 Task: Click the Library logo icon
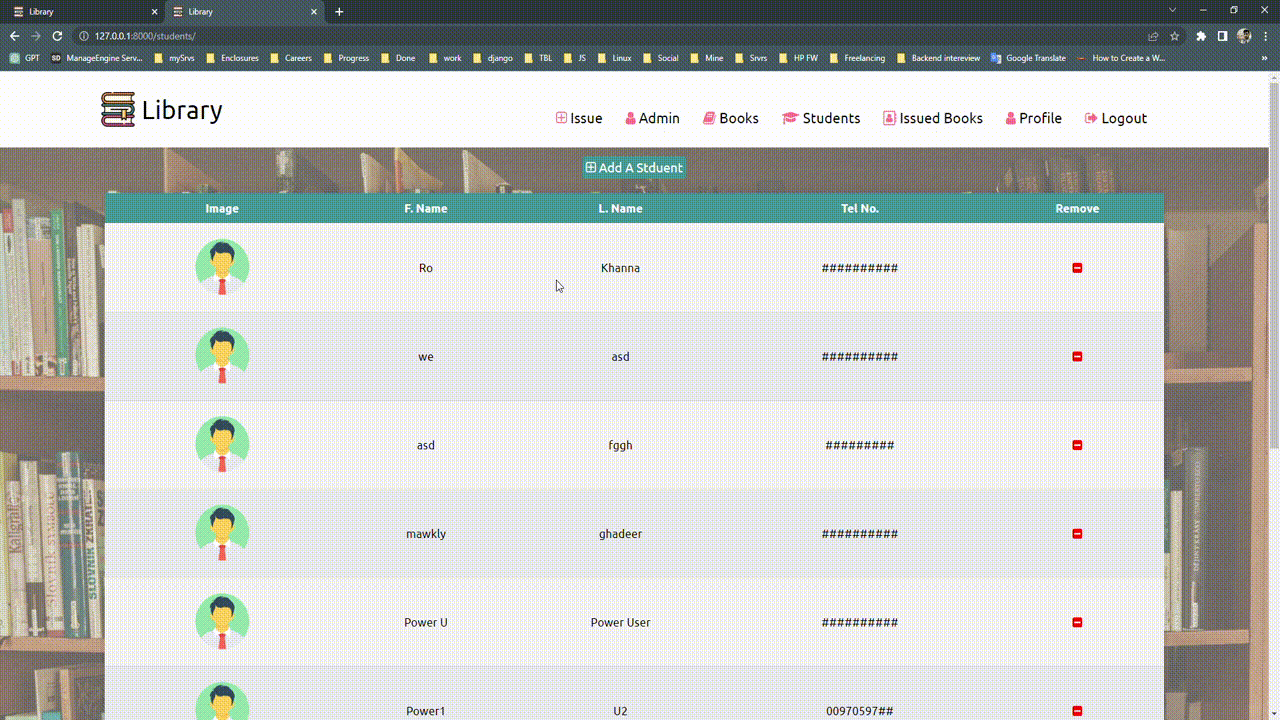tap(118, 110)
